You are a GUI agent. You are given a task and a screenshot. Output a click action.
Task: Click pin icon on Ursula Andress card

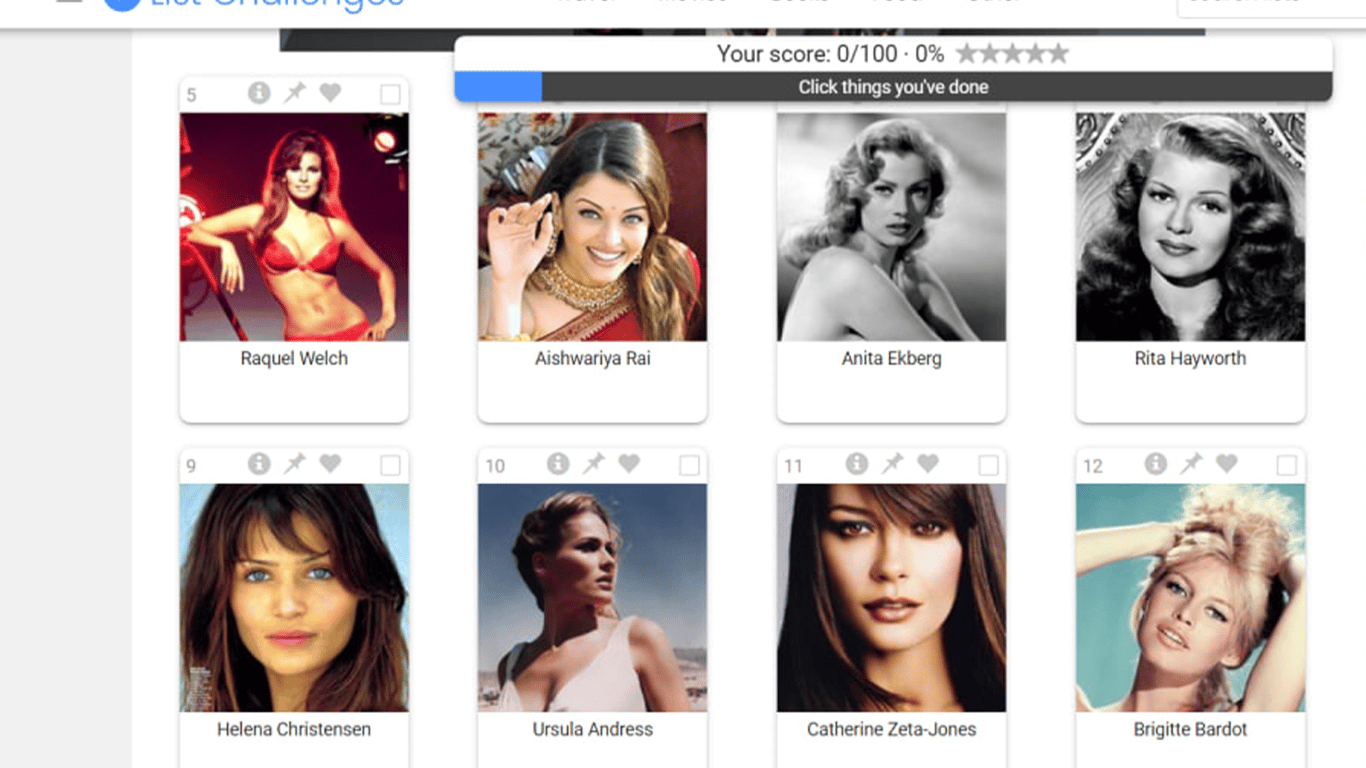tap(594, 464)
